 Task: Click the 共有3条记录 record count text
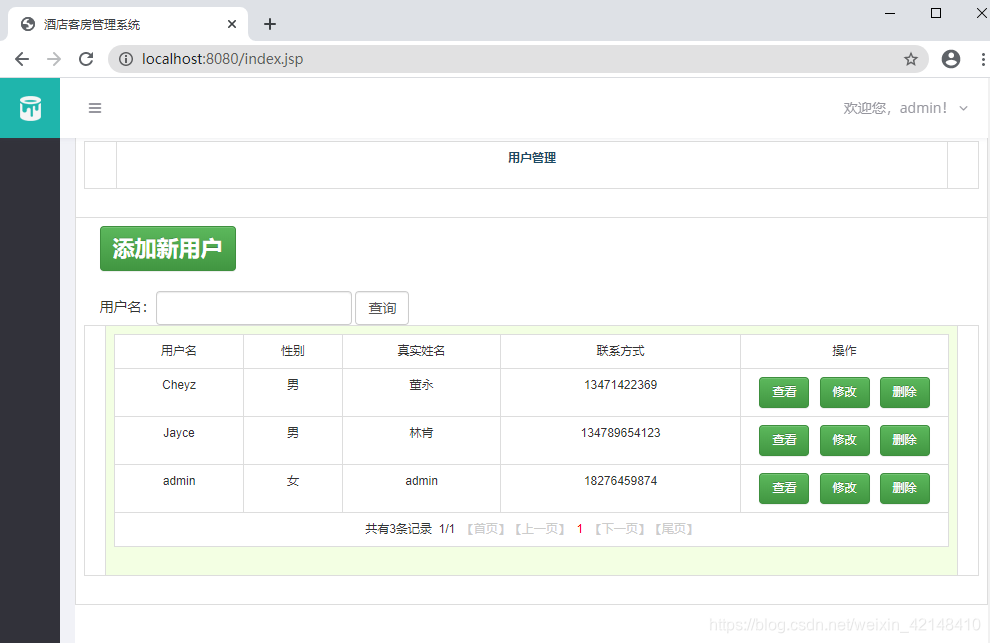[x=398, y=529]
